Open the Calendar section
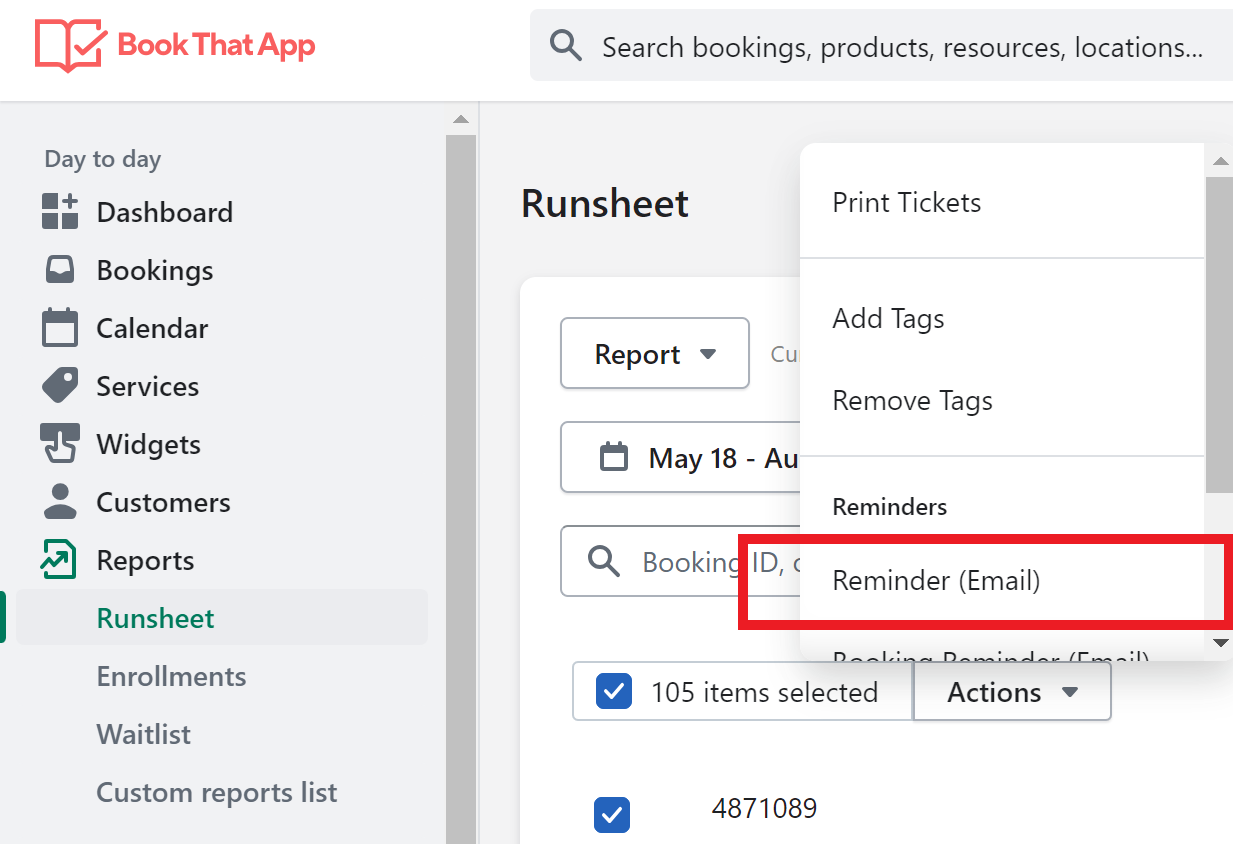The height and width of the screenshot is (844, 1233). click(x=152, y=328)
